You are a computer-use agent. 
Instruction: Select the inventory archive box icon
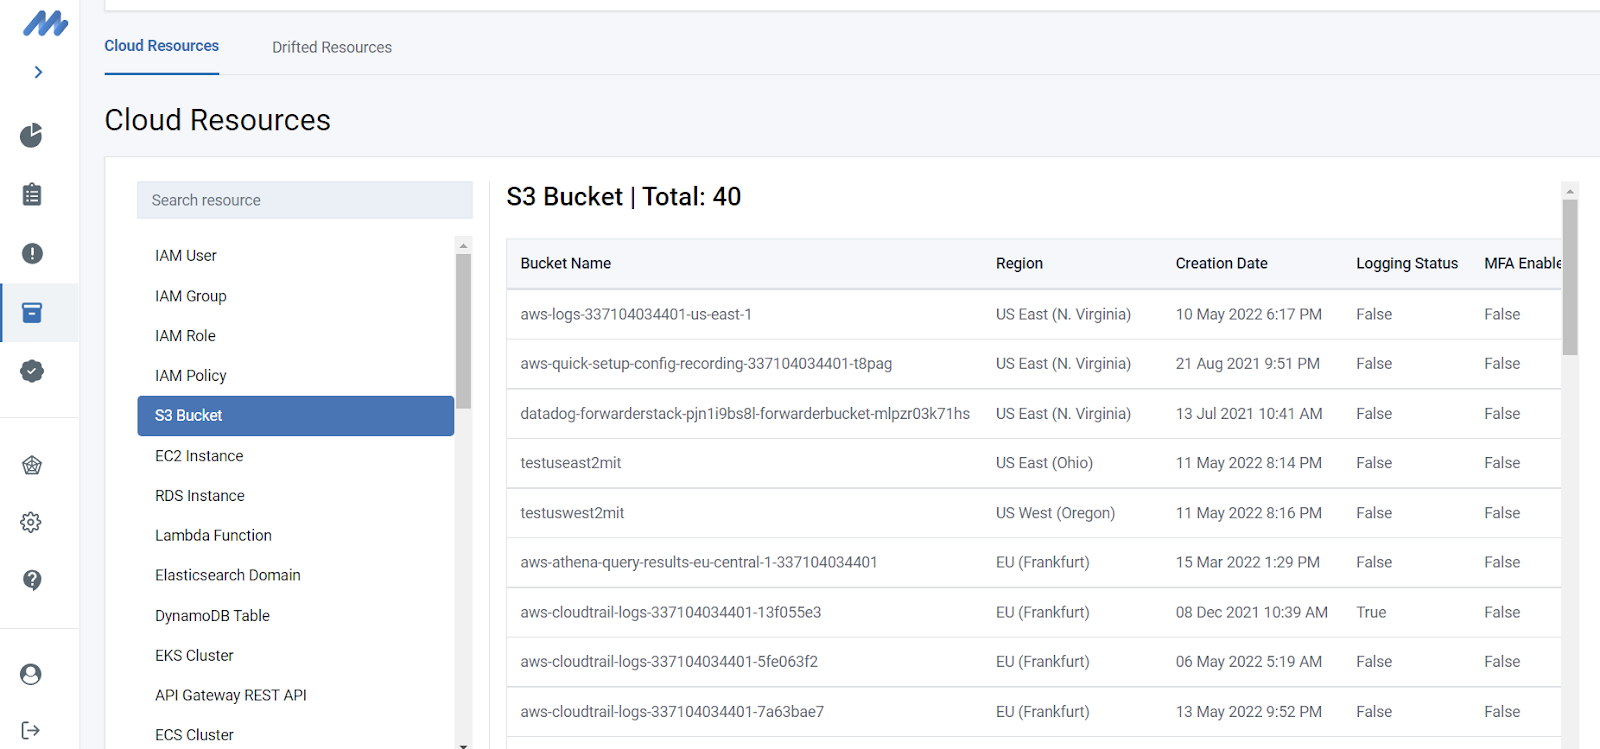point(32,313)
